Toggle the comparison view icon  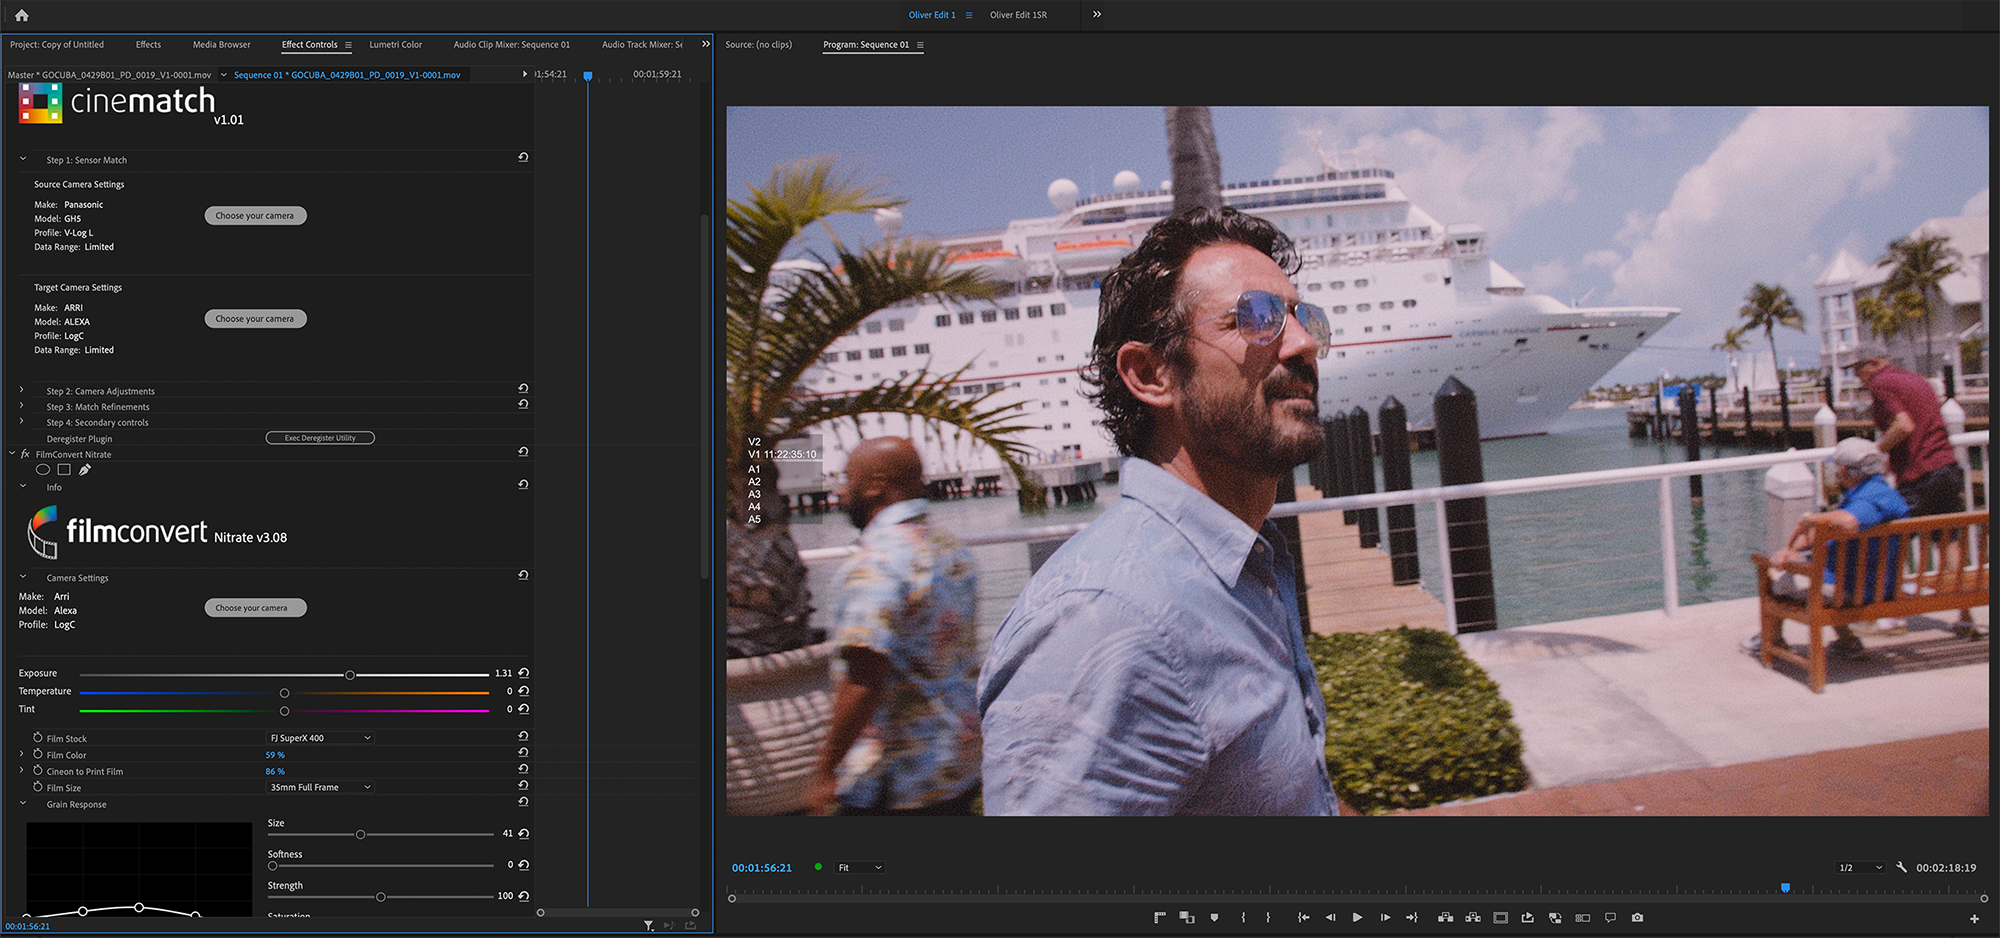(1187, 917)
